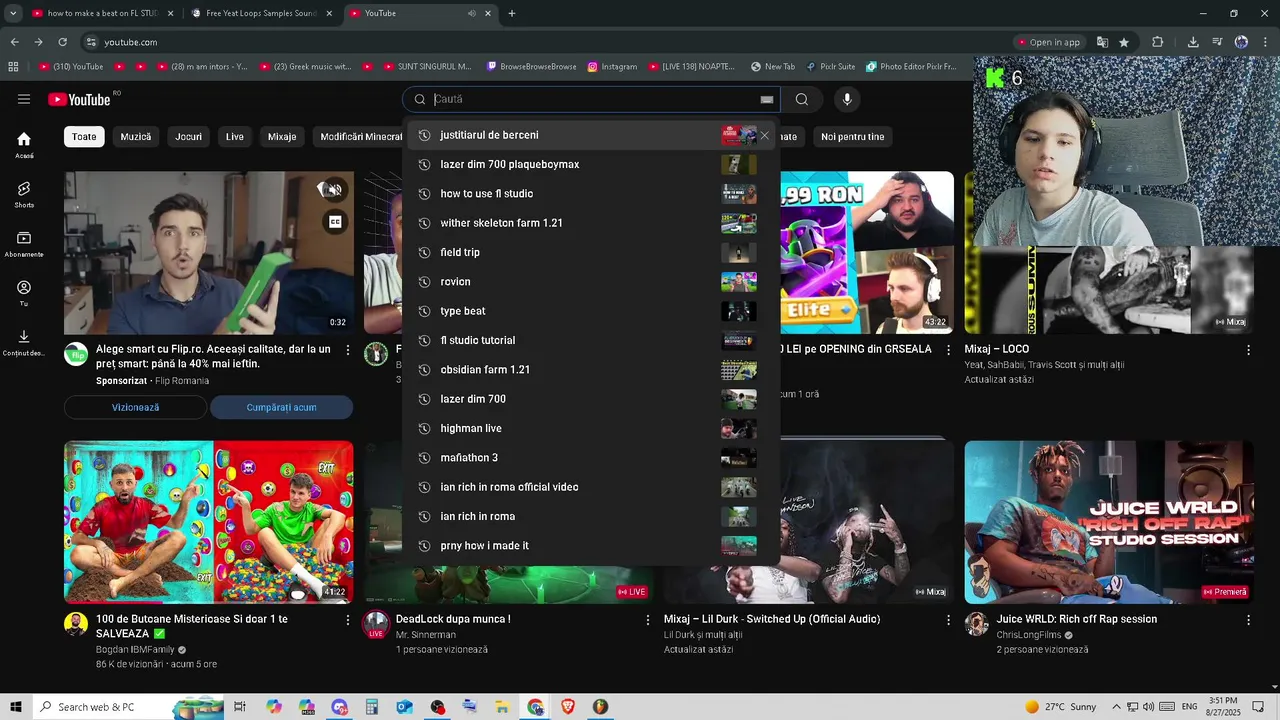
Task: Choose the 'prny how i made it' suggestion
Action: tap(590, 546)
